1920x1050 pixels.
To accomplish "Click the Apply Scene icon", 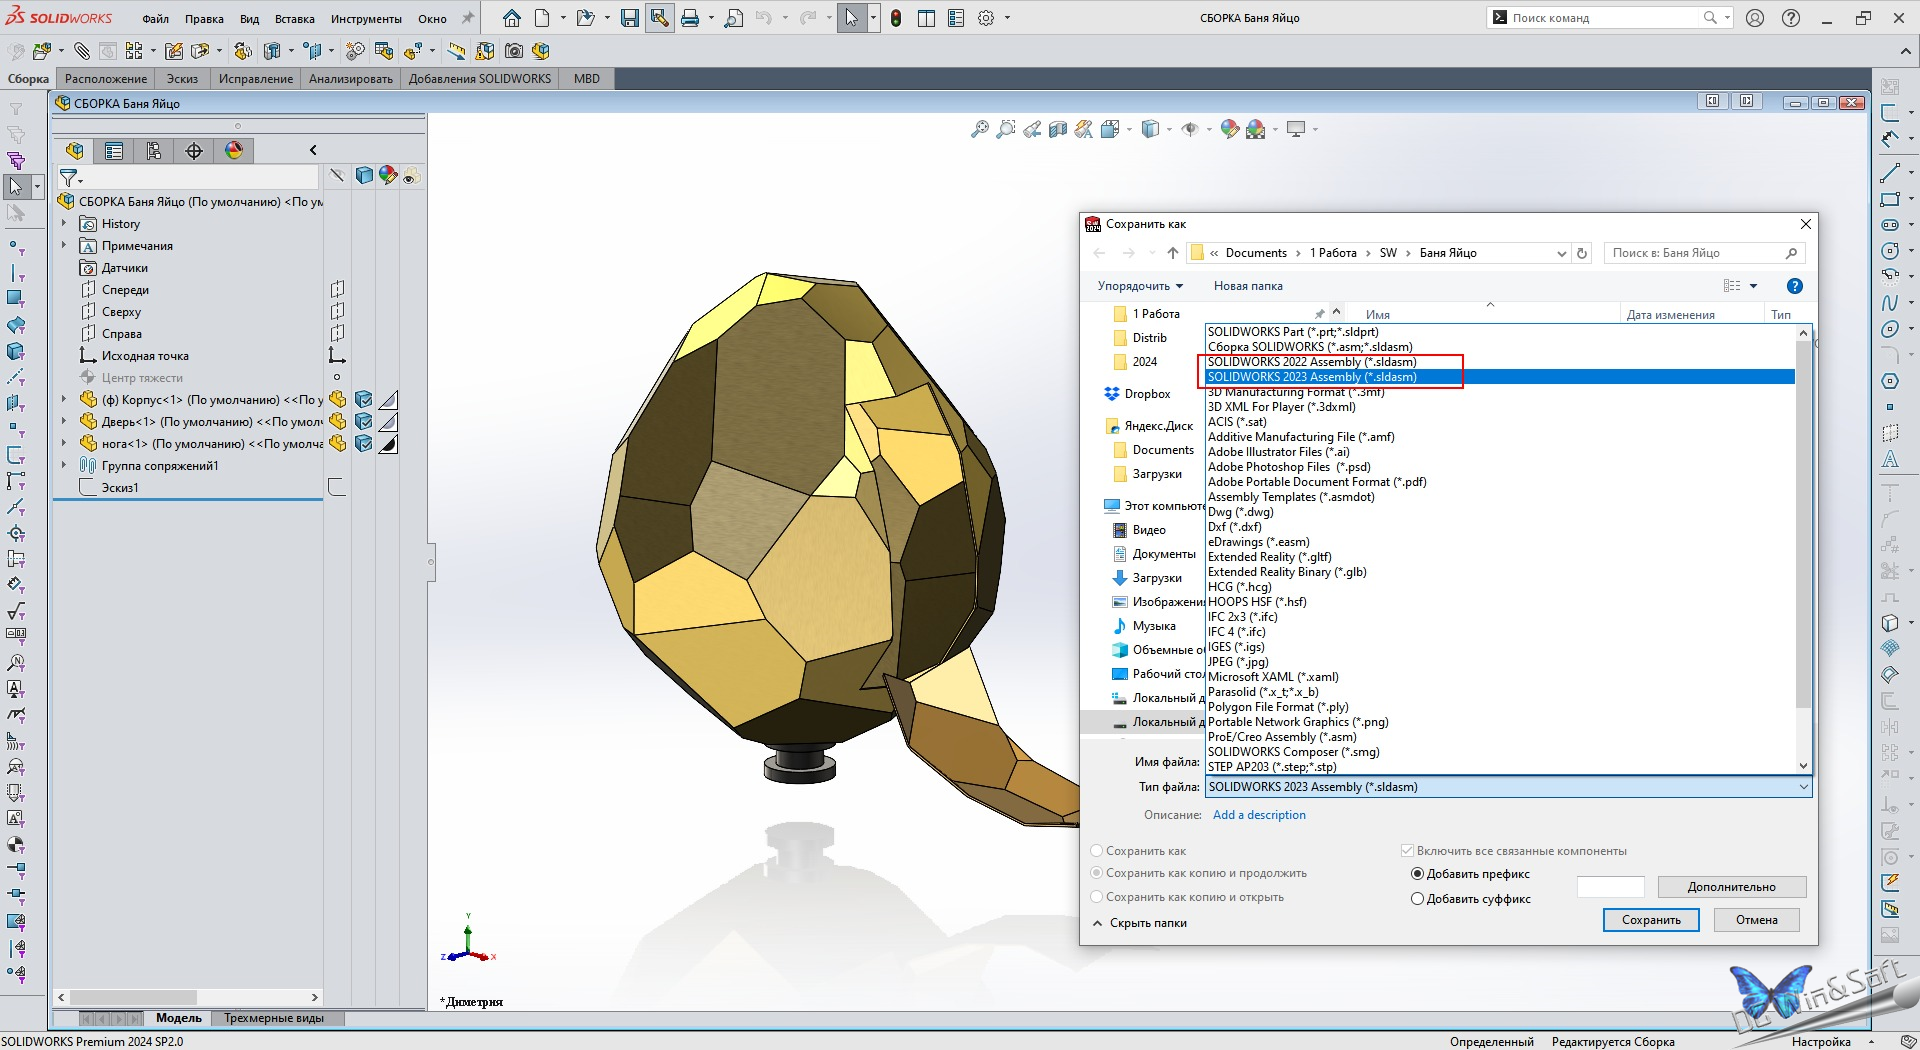I will [1256, 129].
